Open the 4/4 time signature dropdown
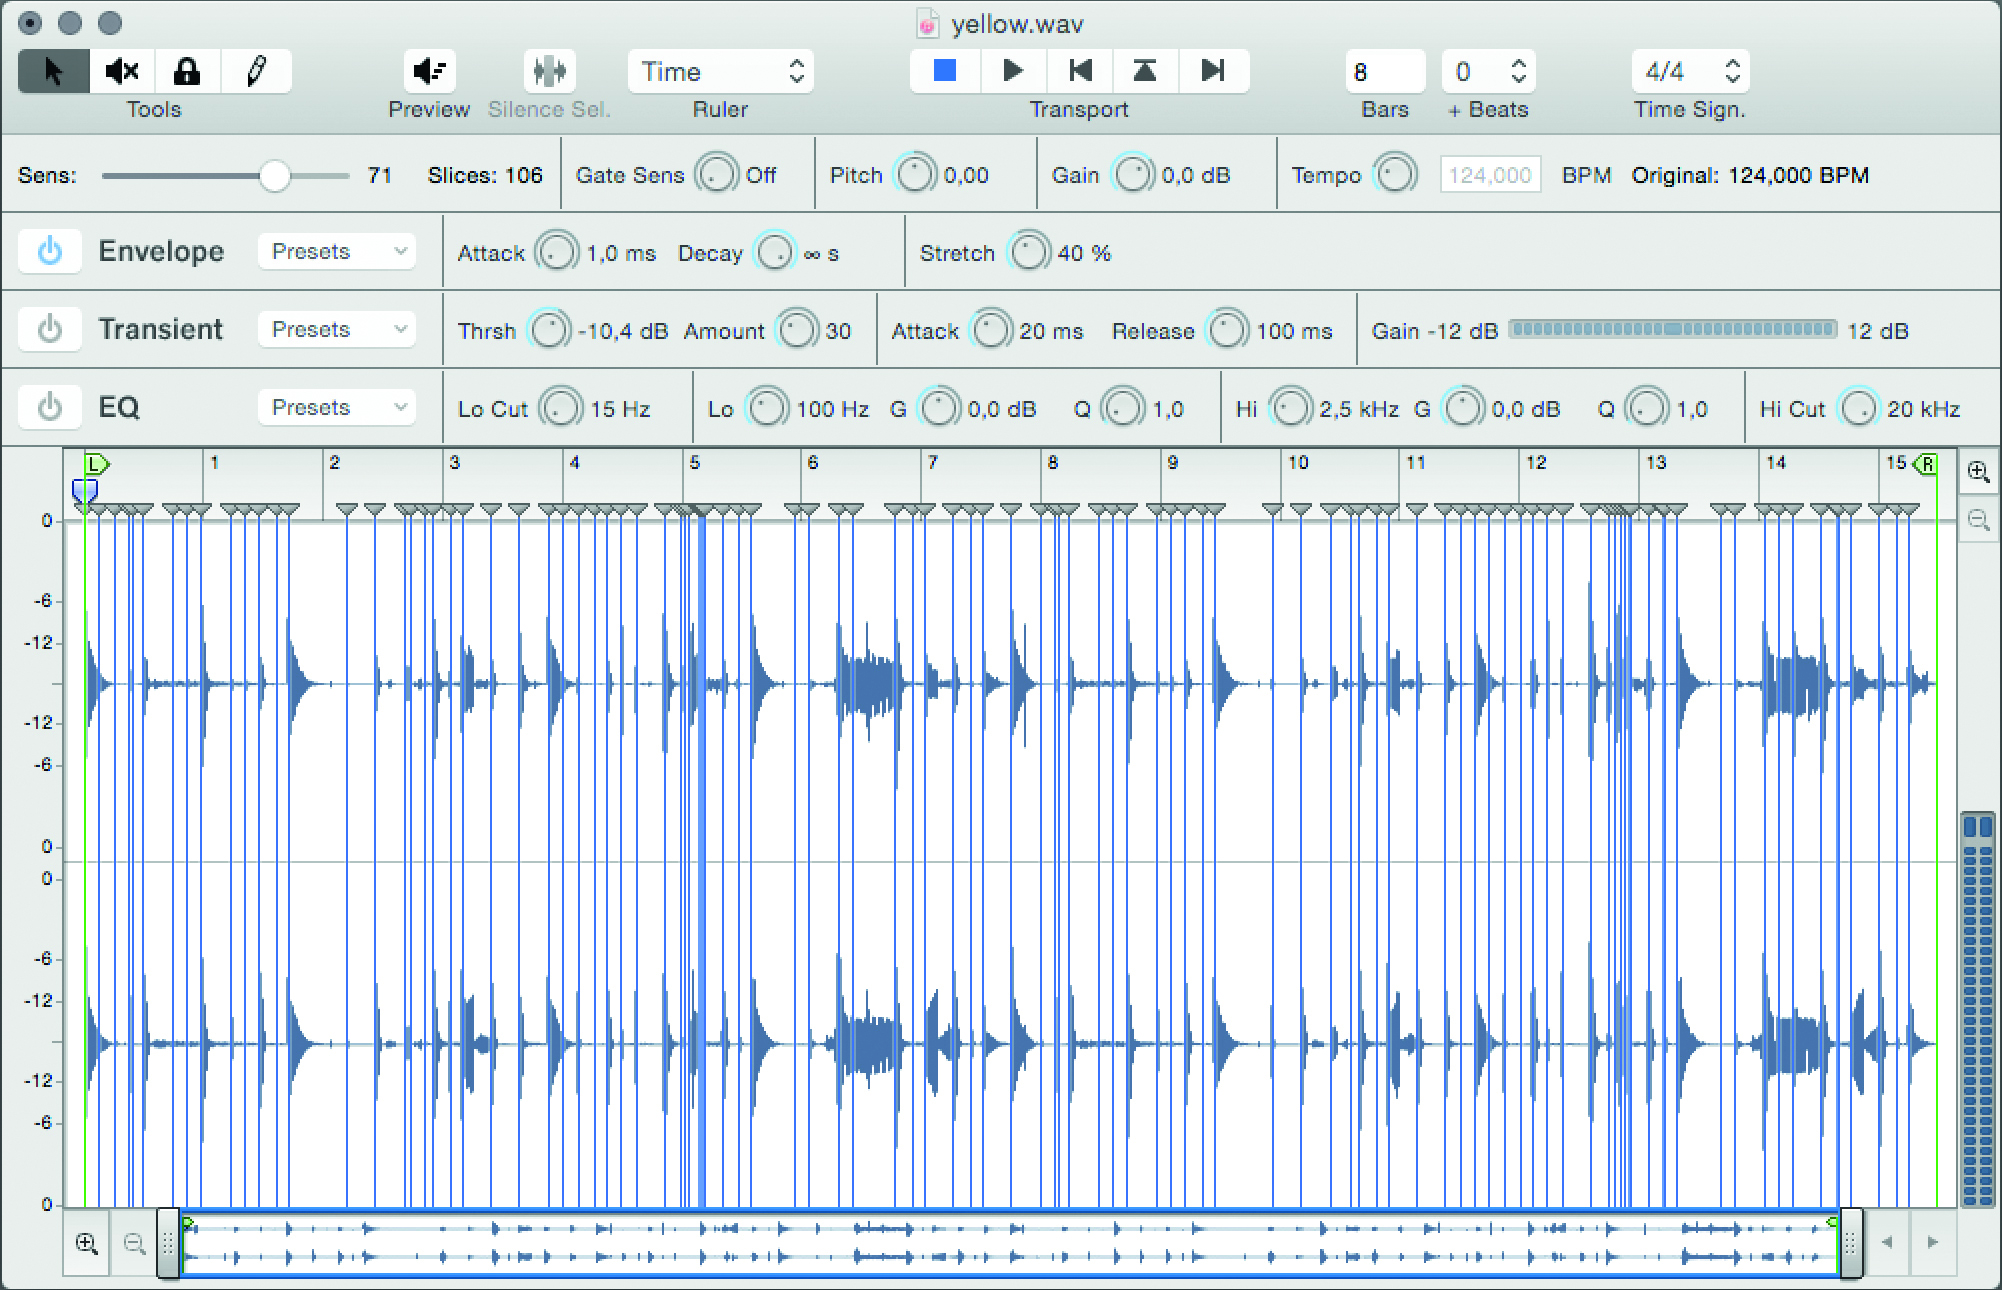2002x1290 pixels. click(1690, 71)
